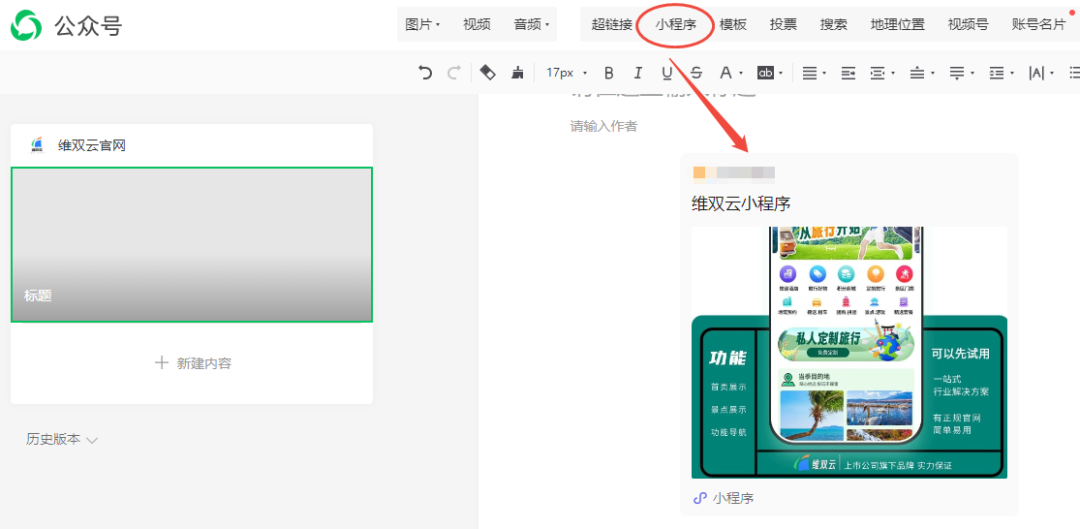Screen dimensions: 1080x529
Task: Click the 公众号 title text
Action: coord(88,26)
